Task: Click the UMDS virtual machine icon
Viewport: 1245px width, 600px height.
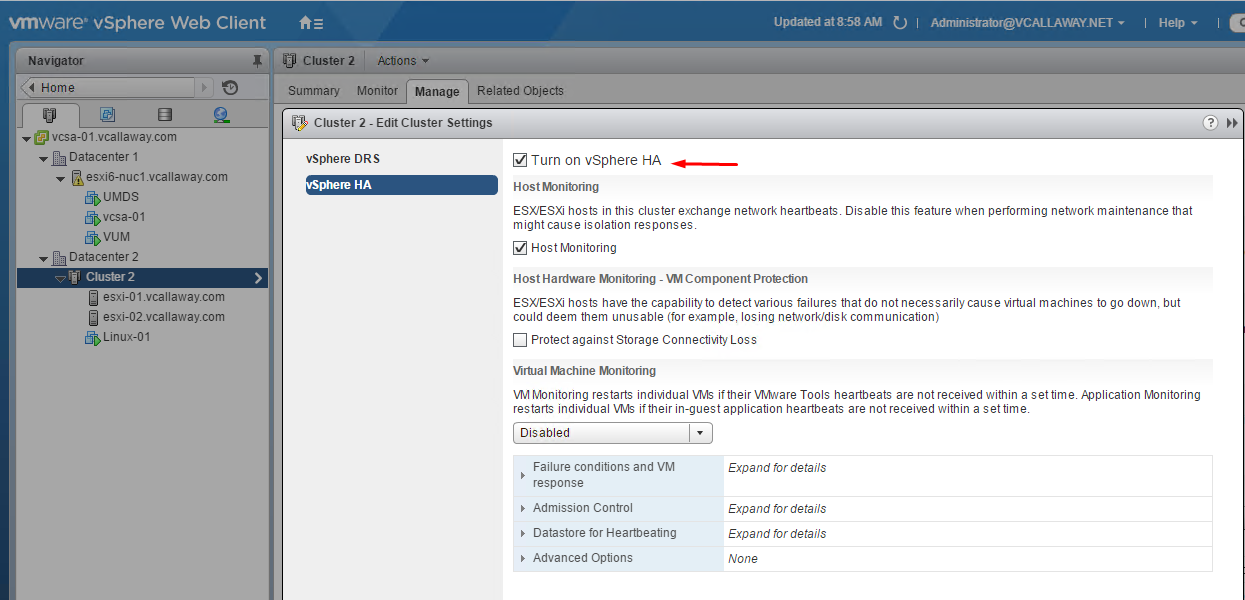Action: point(93,197)
